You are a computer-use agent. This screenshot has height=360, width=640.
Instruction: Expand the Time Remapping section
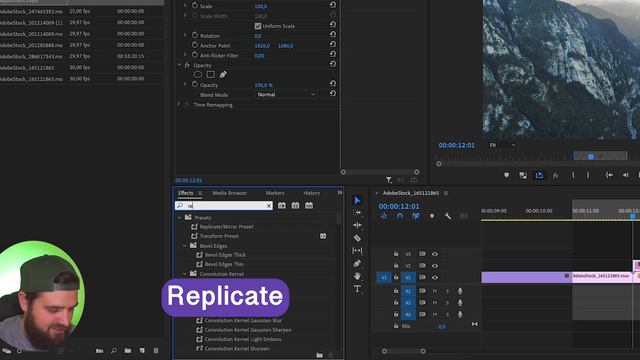[179, 104]
